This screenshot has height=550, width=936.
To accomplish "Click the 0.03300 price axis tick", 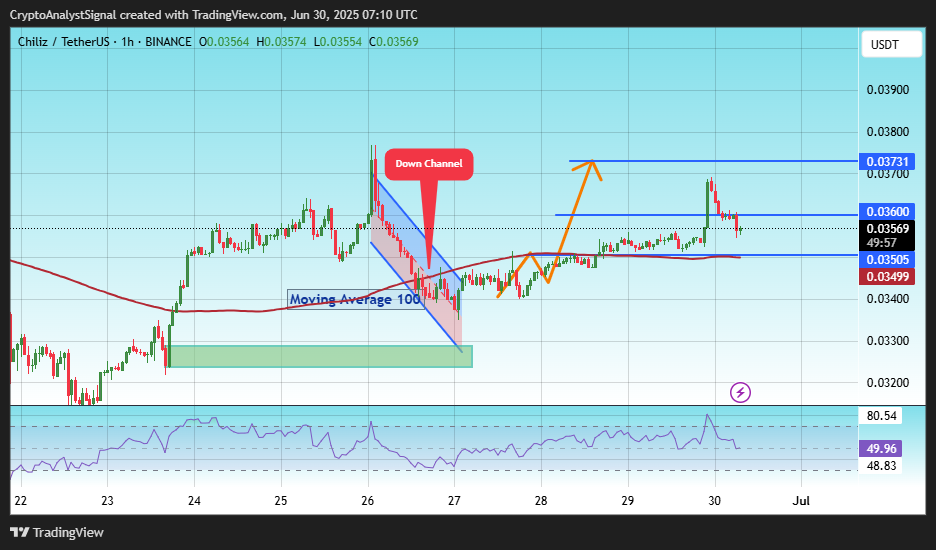I will 888,341.
